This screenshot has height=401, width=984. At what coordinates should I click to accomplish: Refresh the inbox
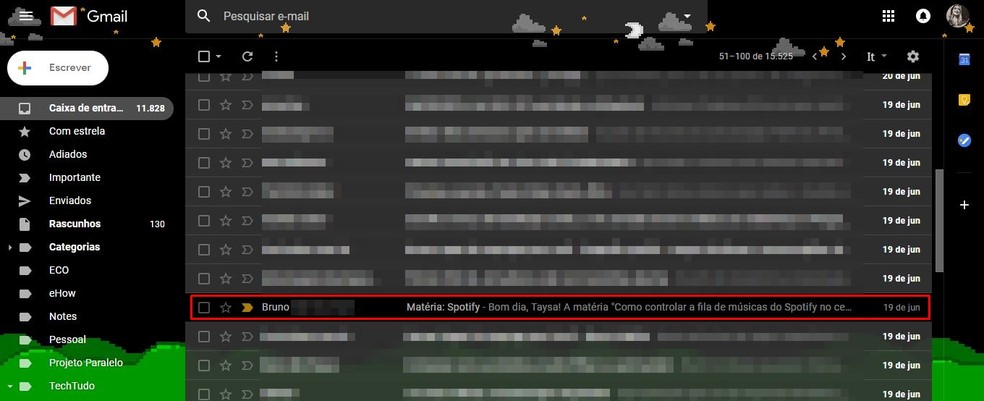[x=247, y=56]
